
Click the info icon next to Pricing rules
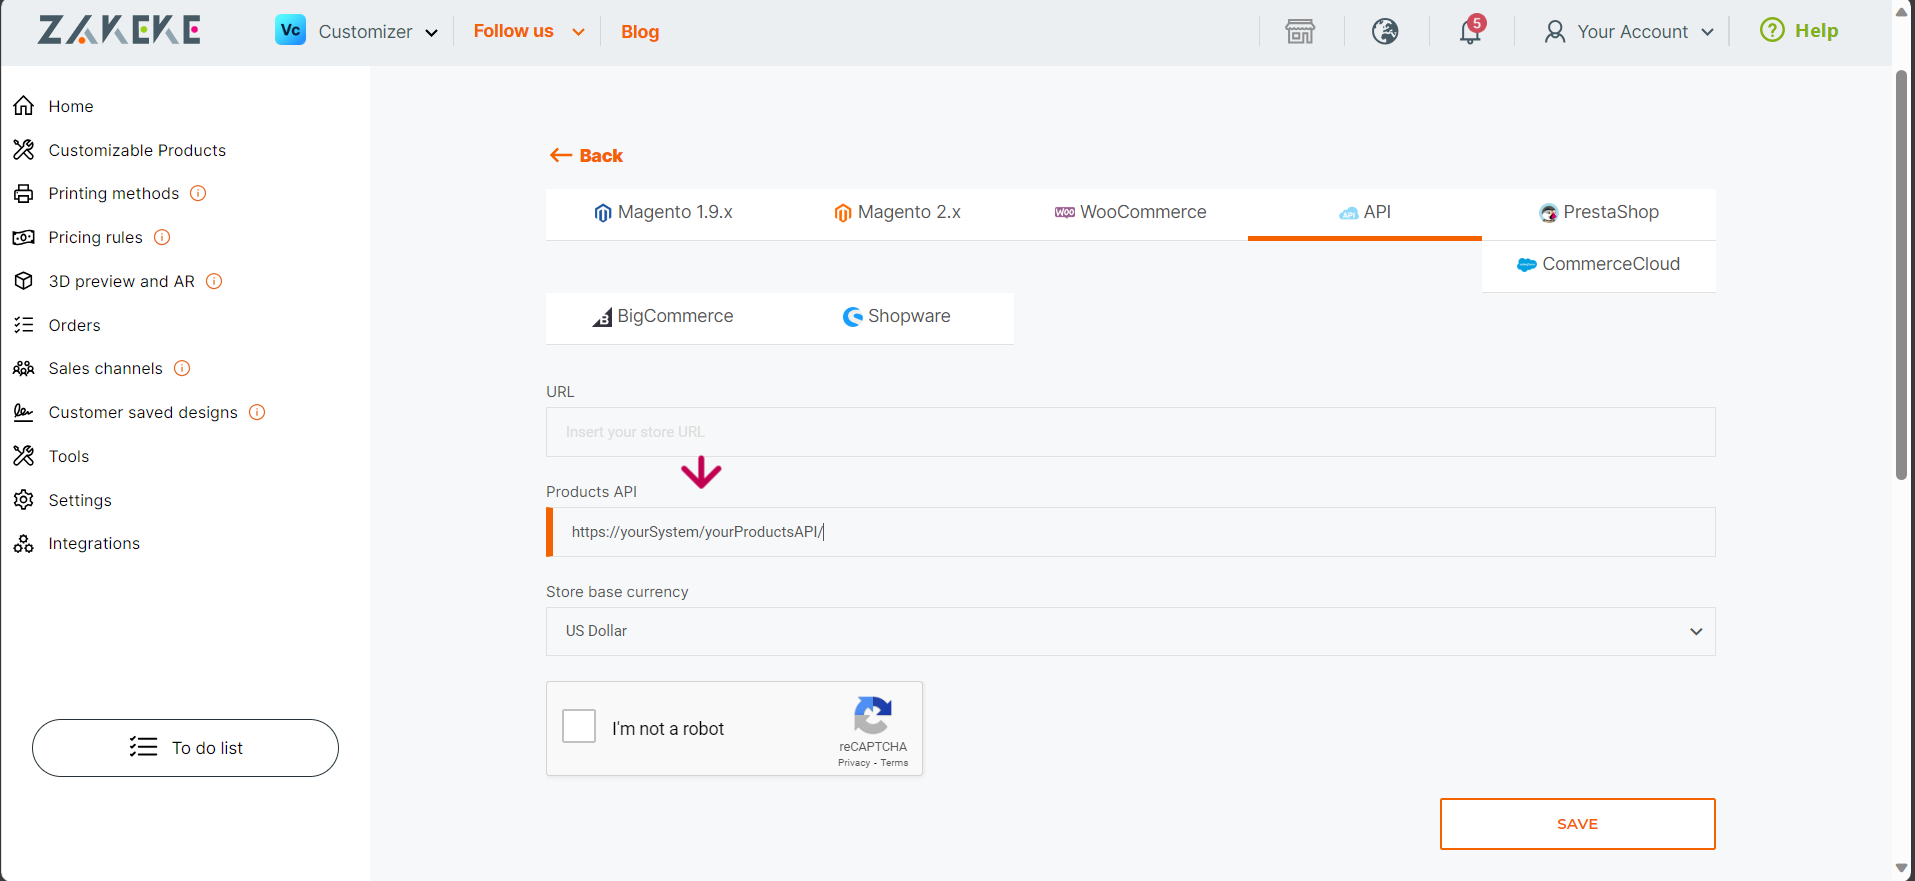click(x=162, y=237)
